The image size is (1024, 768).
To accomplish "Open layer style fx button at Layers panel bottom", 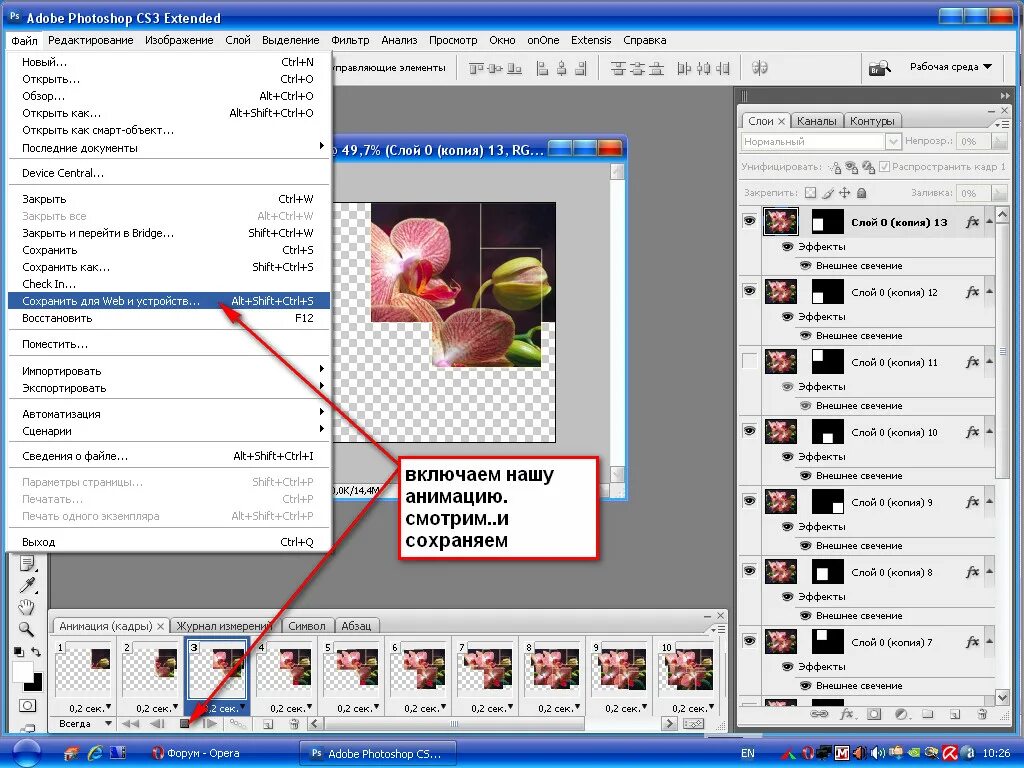I will 846,714.
